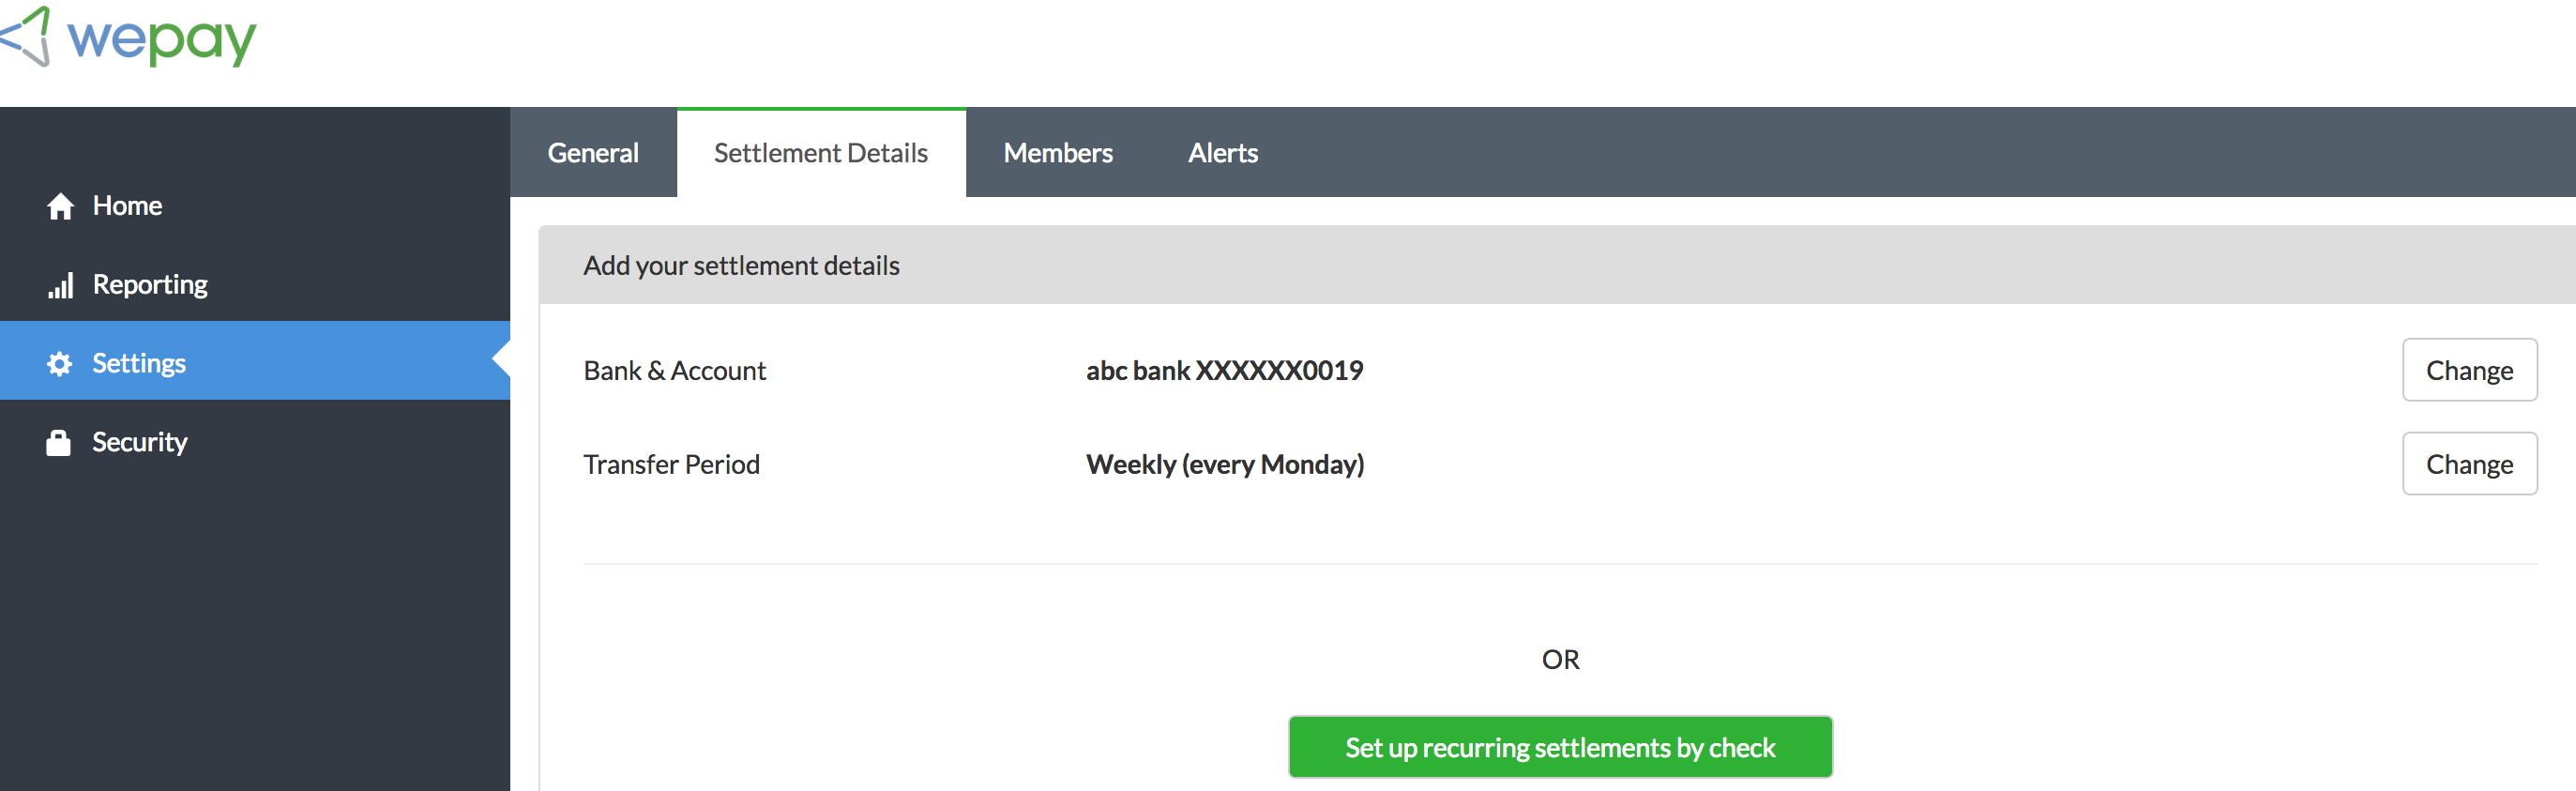The width and height of the screenshot is (2576, 791).
Task: Click the Reporting bar chart icon
Action: pyautogui.click(x=60, y=285)
